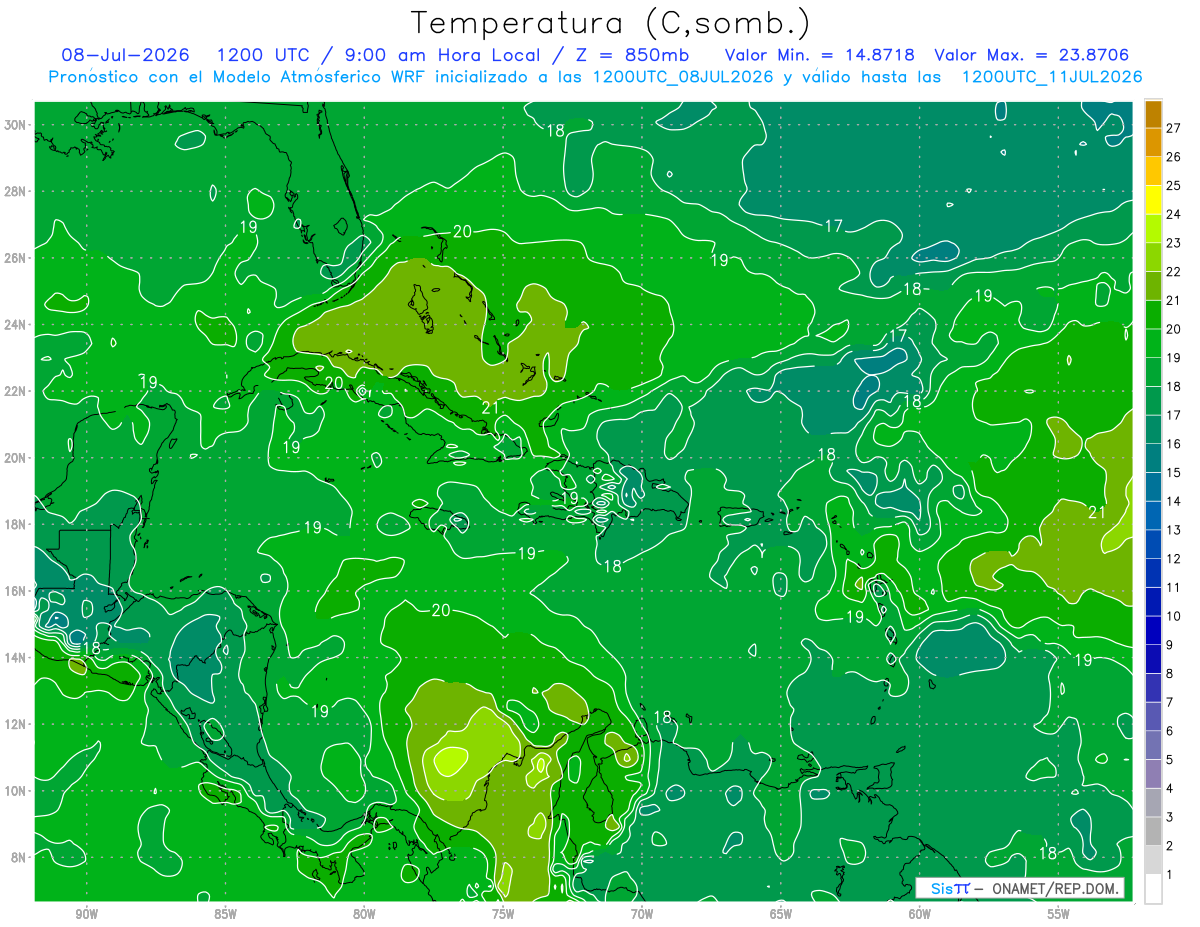Click the legend value '2' on the color scale

coord(1169,846)
